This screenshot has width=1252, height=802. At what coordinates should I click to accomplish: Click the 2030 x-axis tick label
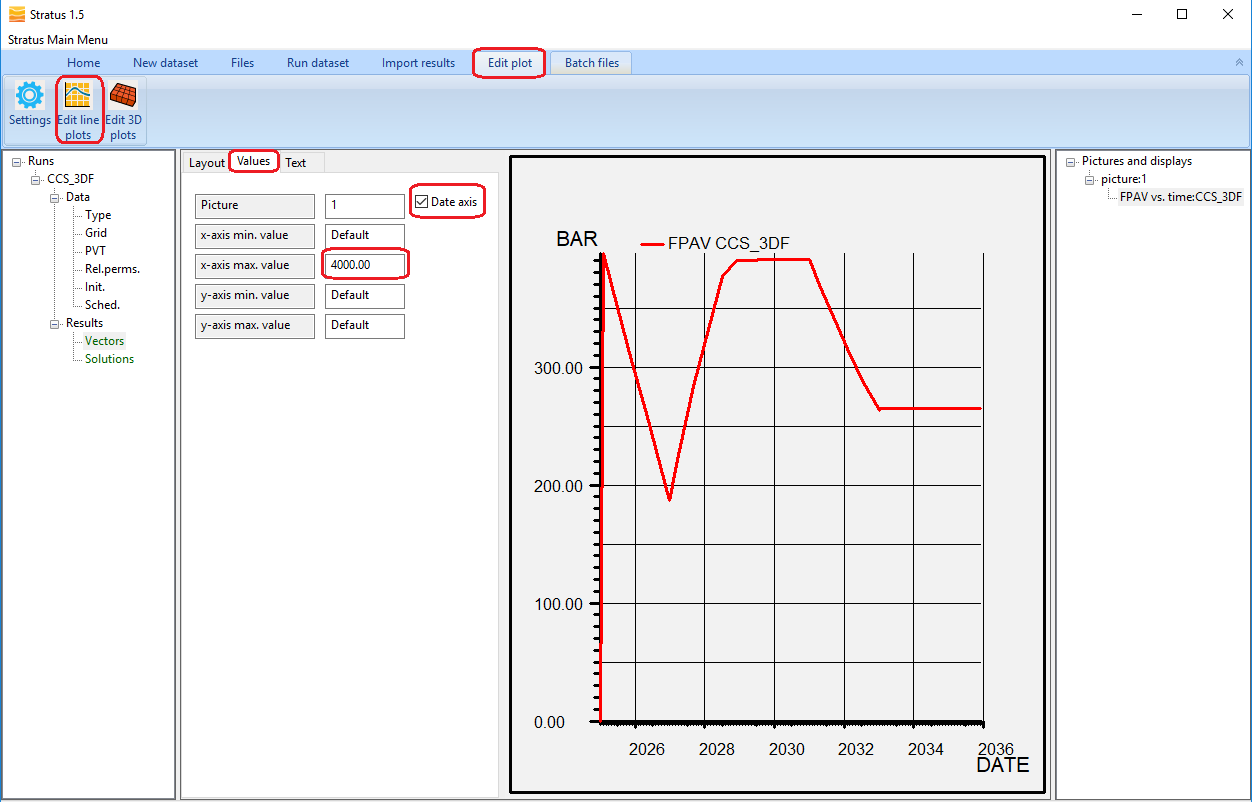(787, 749)
